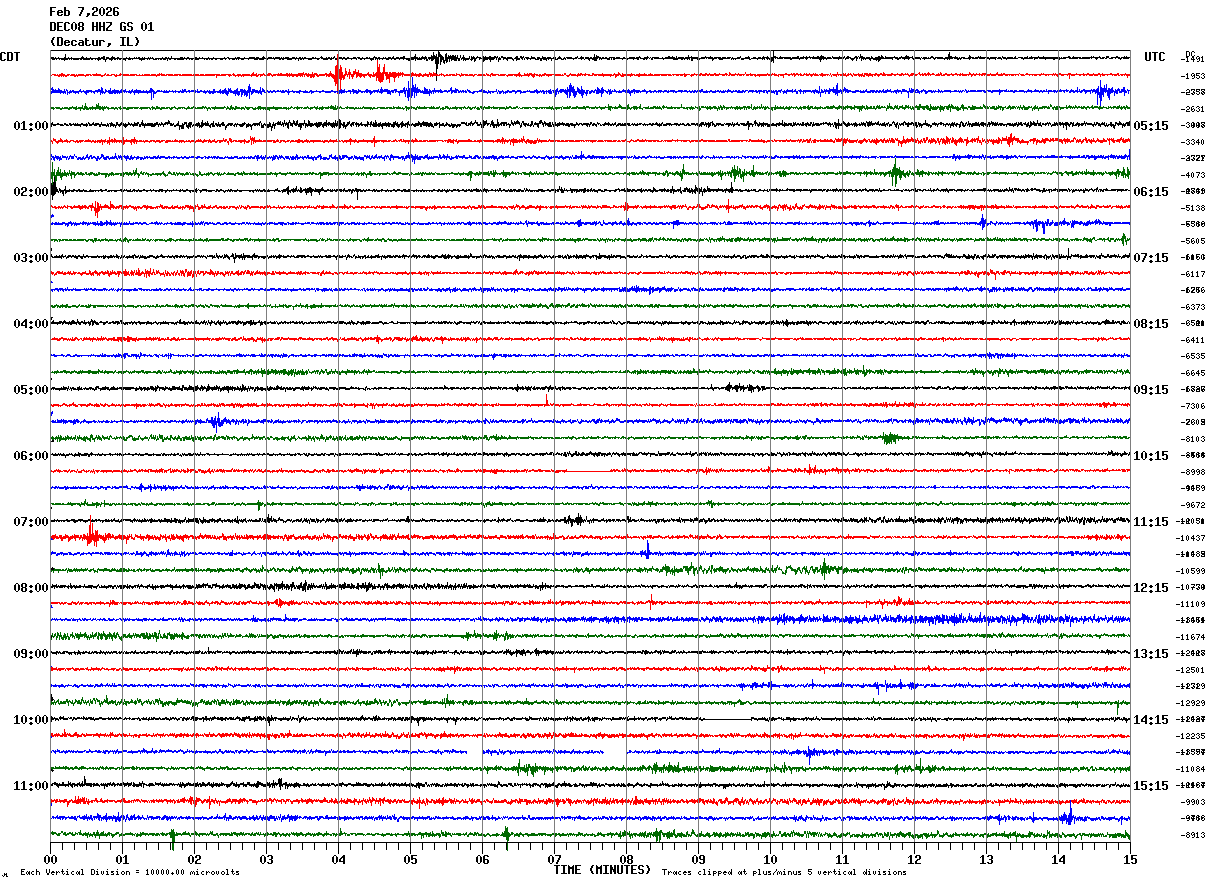This screenshot has height=886, width=1210.
Task: Click the 07:00 CDT row label
Action: 31,522
